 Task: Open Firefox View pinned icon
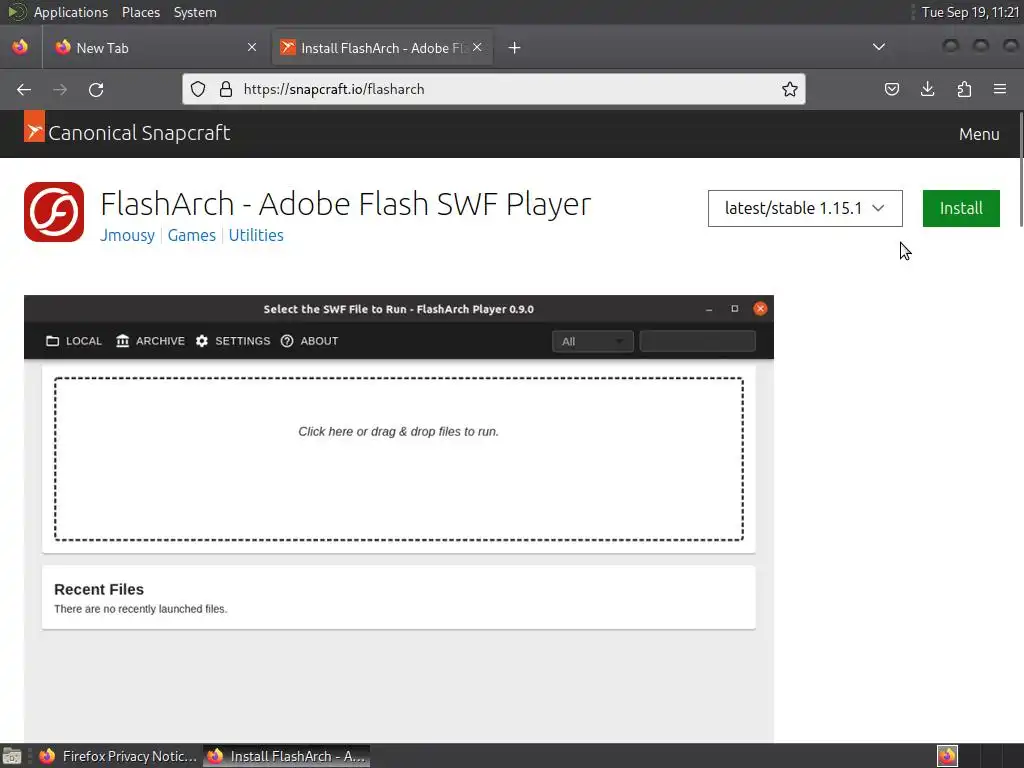[x=20, y=47]
